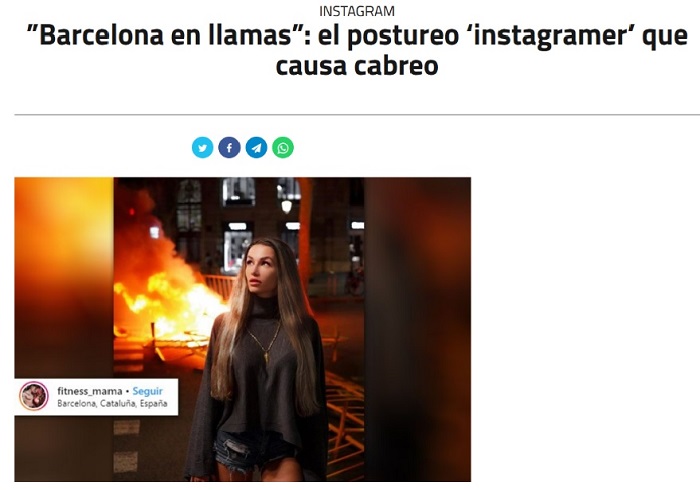Share the article on Facebook

pyautogui.click(x=229, y=148)
